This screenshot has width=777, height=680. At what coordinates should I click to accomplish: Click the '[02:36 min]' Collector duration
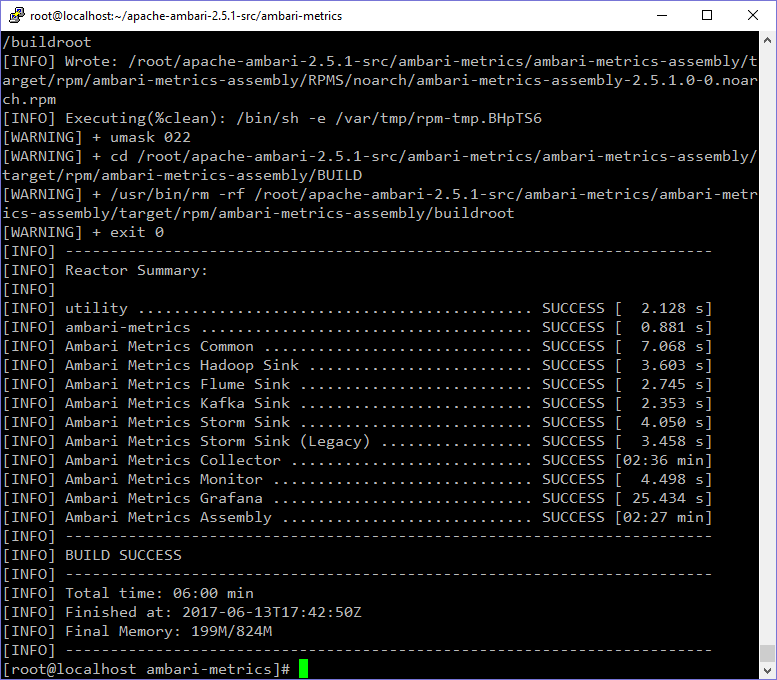pyautogui.click(x=664, y=460)
